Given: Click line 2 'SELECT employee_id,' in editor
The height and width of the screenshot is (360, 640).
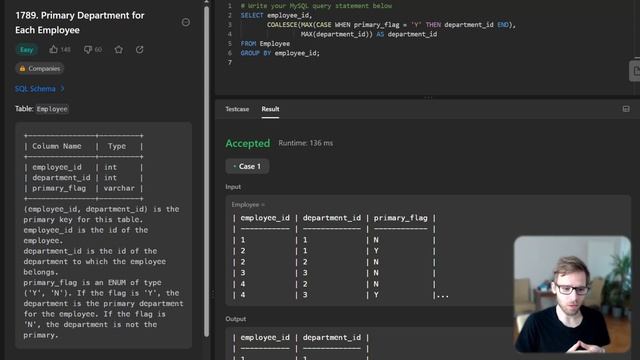Looking at the screenshot, I should 276,16.
